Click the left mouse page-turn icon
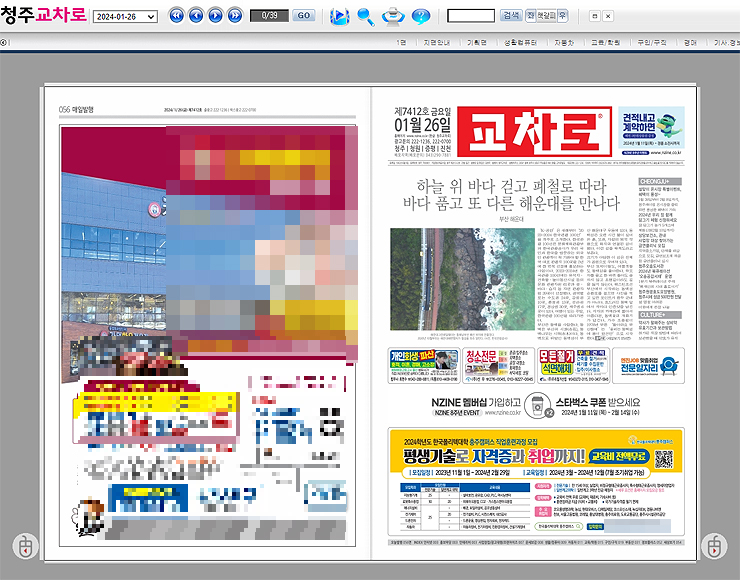This screenshot has width=740, height=580. (x=25, y=546)
